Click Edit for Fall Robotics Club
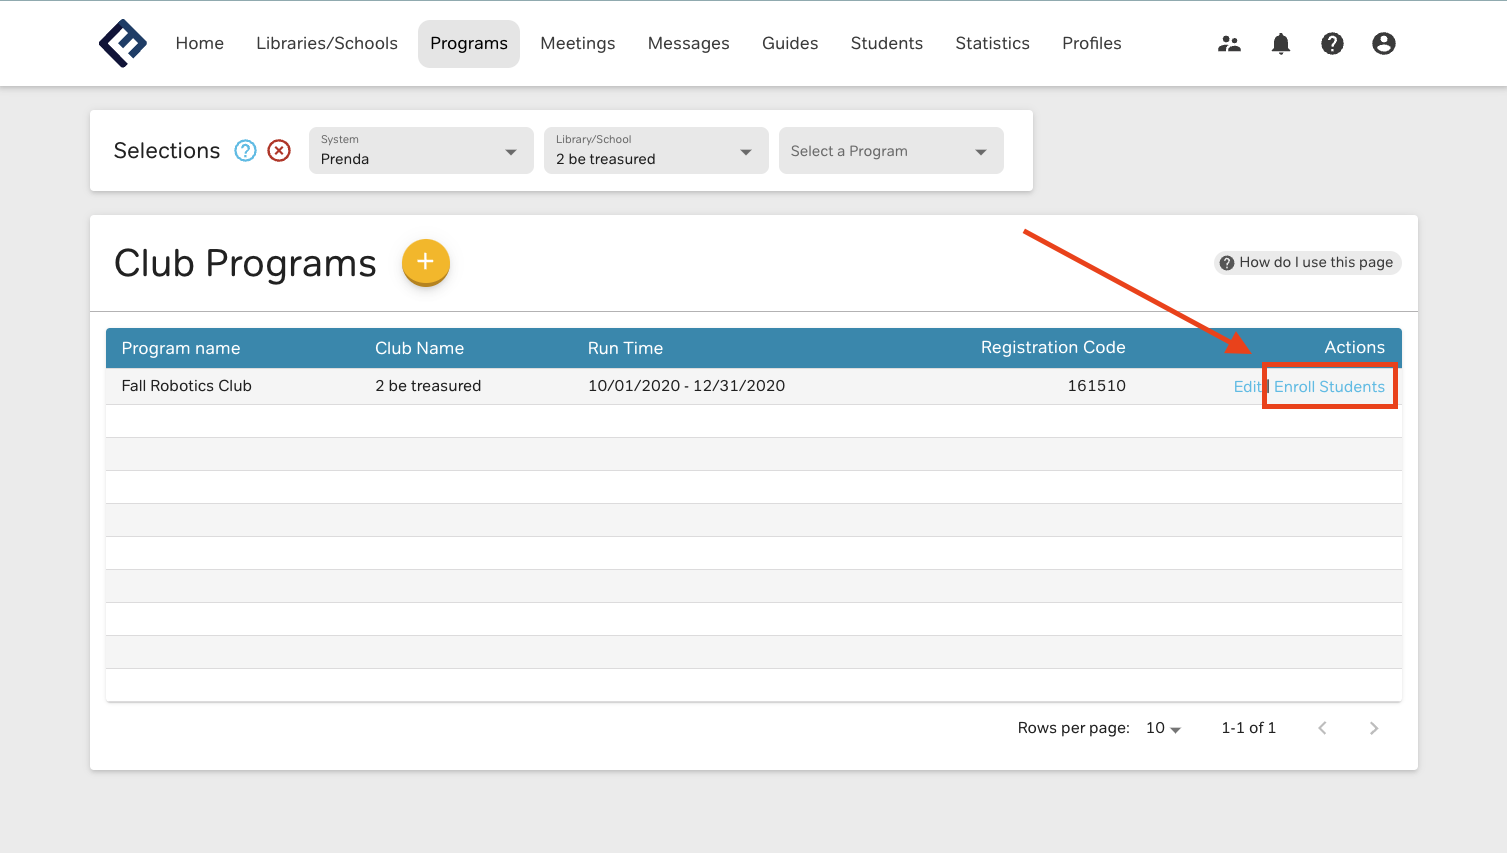Screen dimensions: 1507x853 [1247, 387]
